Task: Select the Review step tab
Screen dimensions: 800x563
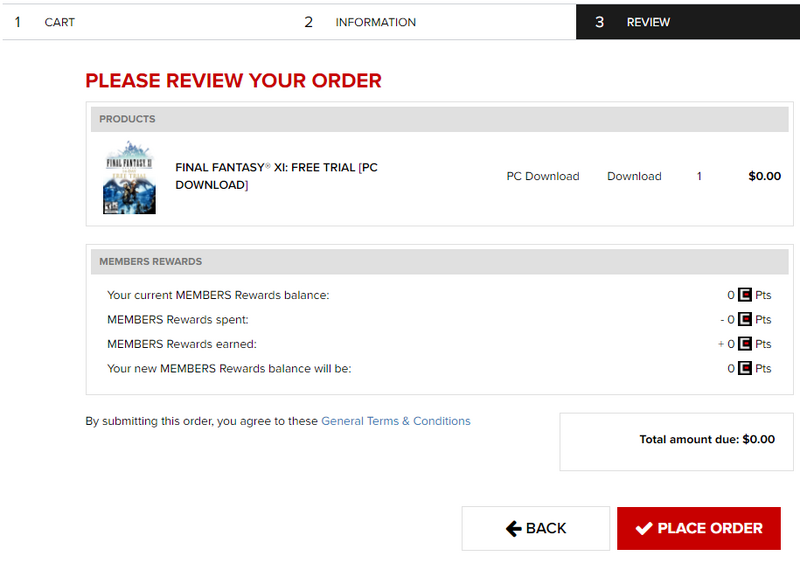Action: 688,22
